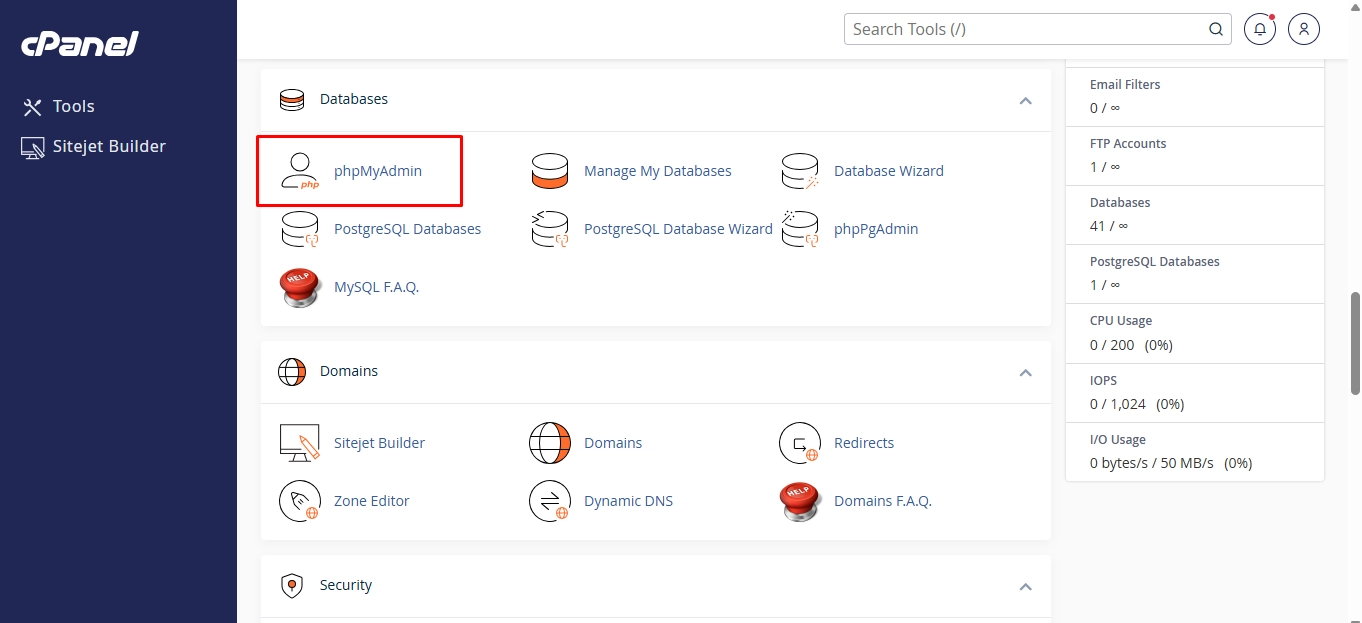Image resolution: width=1362 pixels, height=623 pixels.
Task: Click the Sitejet Builder icon in Domains
Action: [299, 443]
